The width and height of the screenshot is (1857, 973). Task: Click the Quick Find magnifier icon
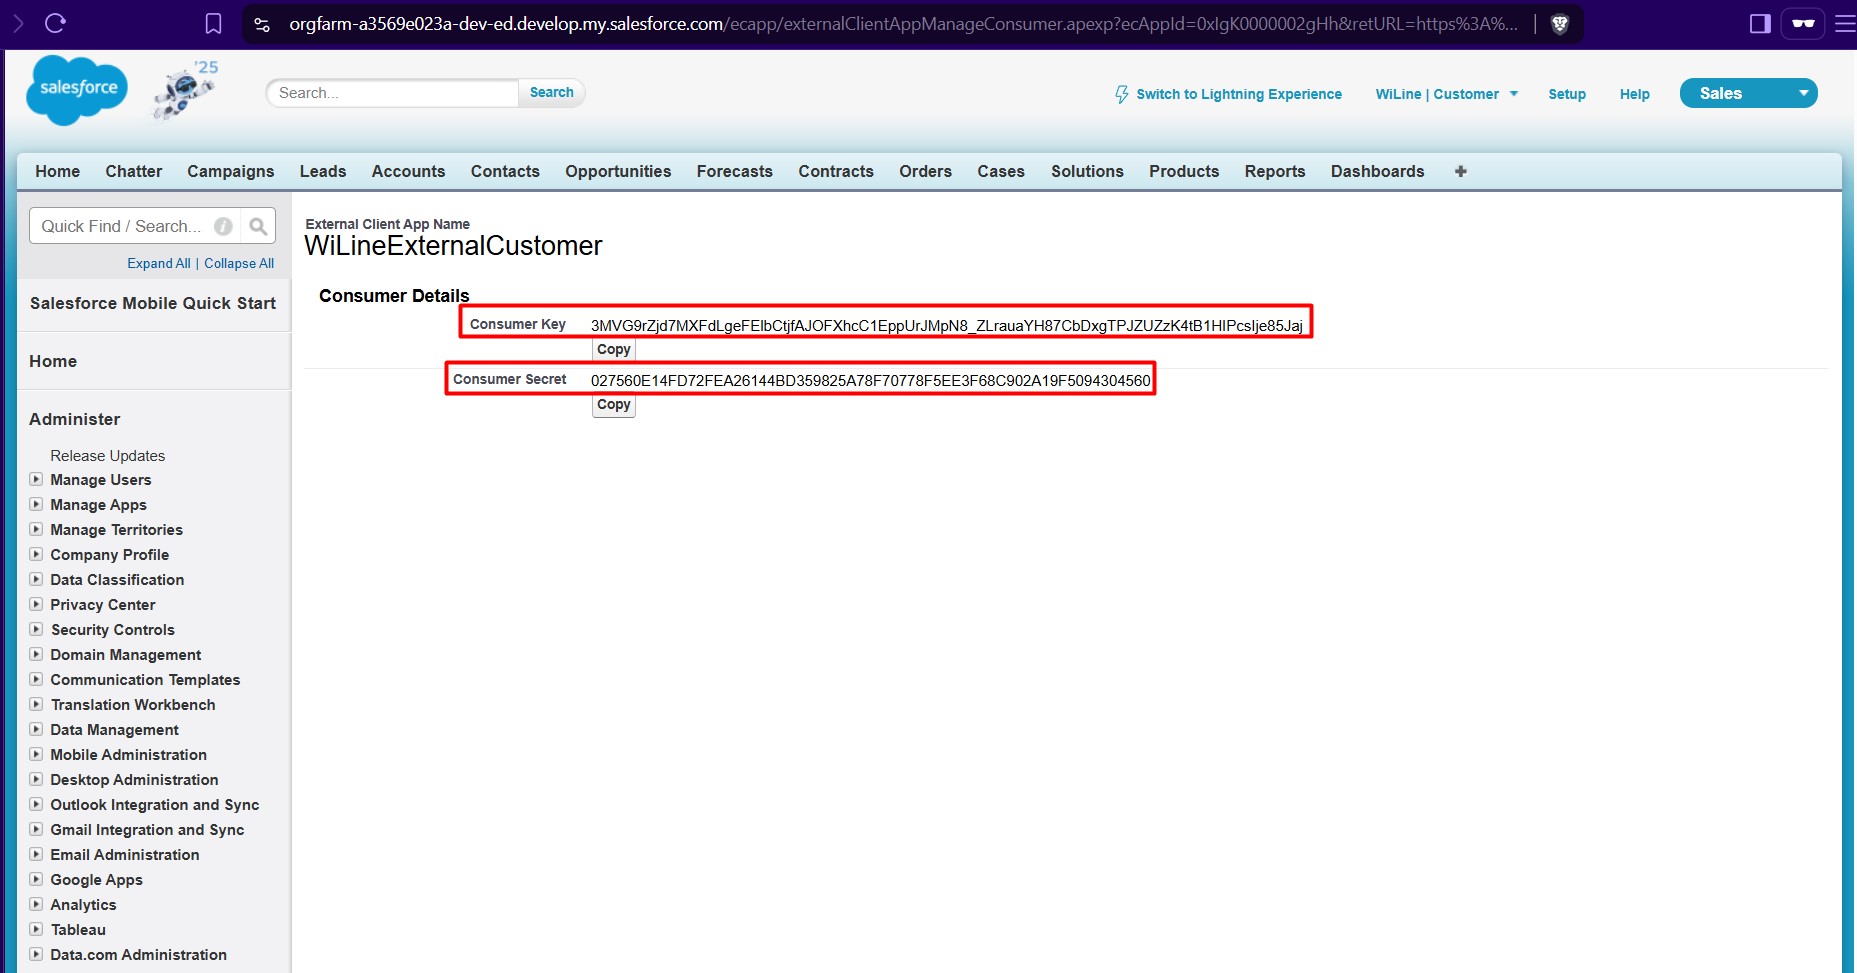coord(258,226)
